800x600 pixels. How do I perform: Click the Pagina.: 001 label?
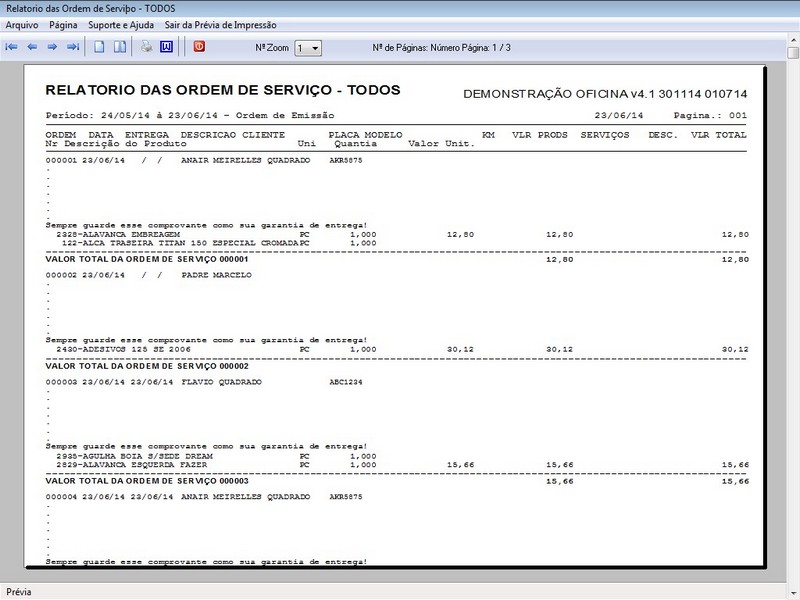click(710, 115)
